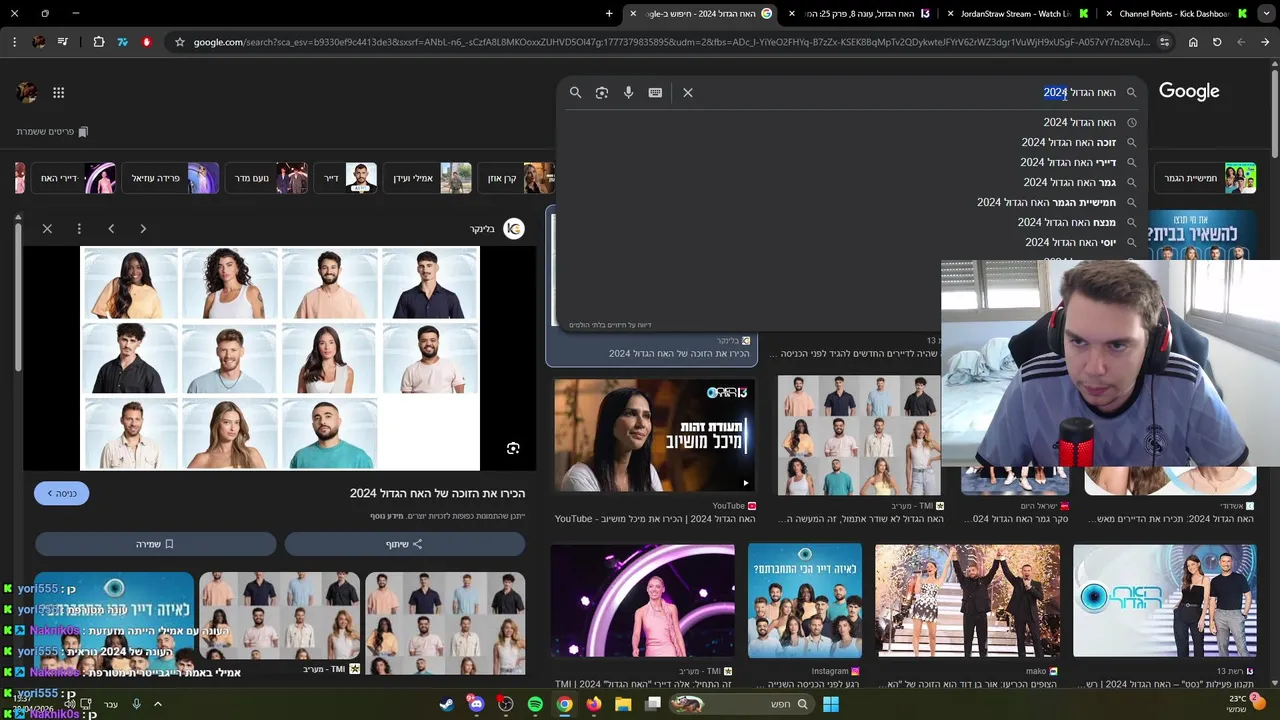Close the image preview panel

(47, 228)
